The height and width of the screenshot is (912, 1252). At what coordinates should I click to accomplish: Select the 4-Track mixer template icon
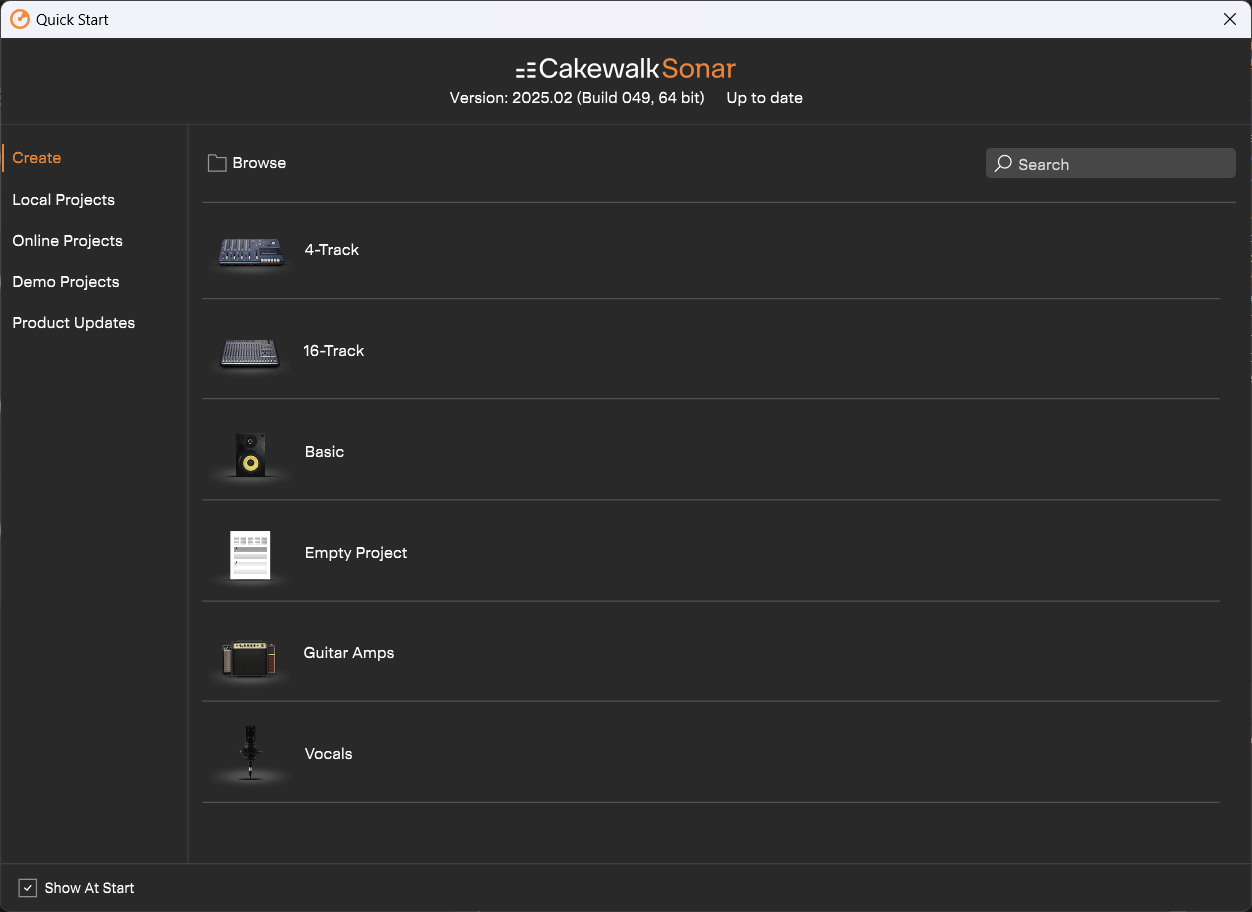pyautogui.click(x=249, y=250)
